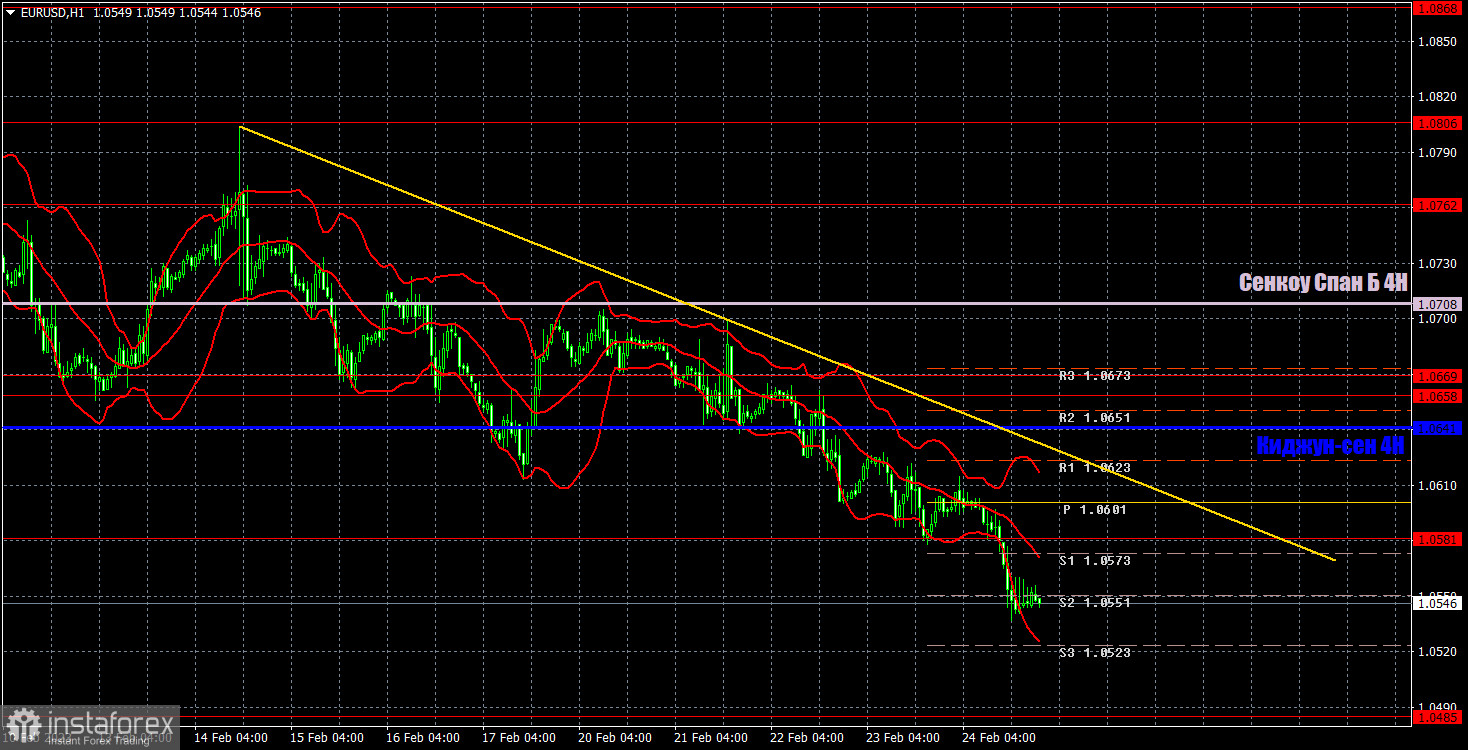Click the current price 1.0546 tag
This screenshot has width=1468, height=750.
point(1439,603)
